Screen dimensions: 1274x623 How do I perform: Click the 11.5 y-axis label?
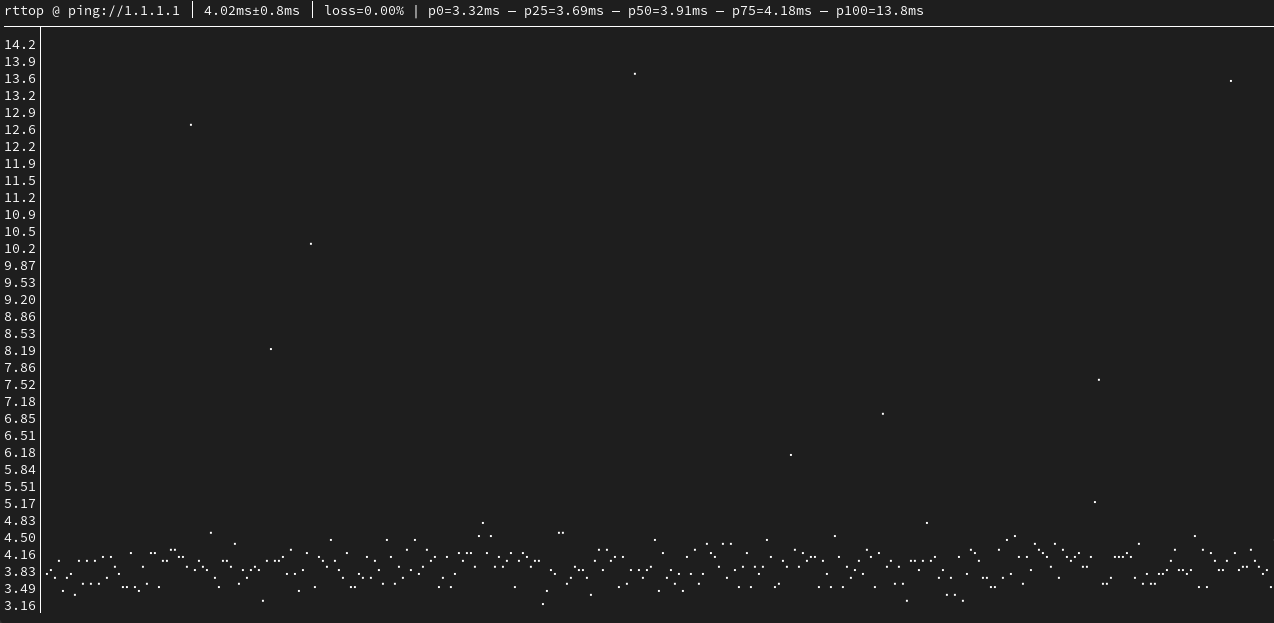(x=20, y=181)
